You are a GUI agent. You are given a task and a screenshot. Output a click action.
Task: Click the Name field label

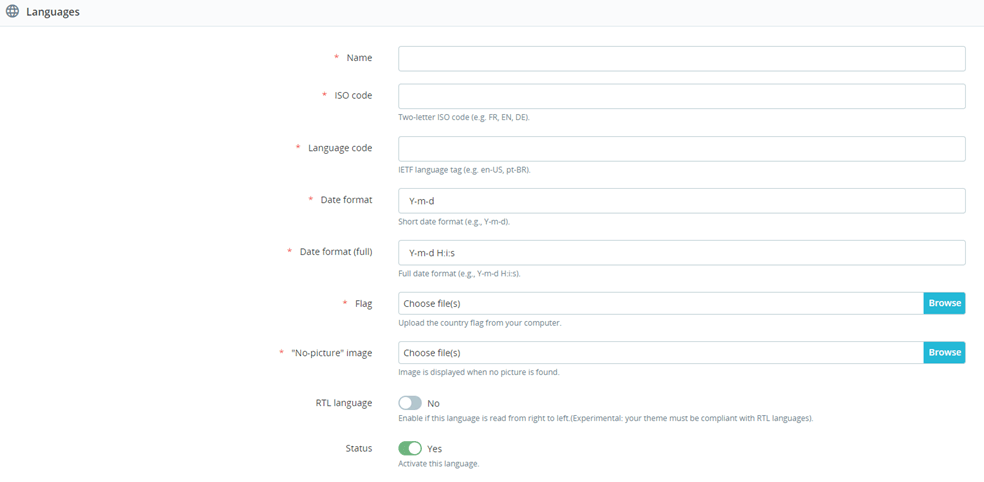[359, 58]
